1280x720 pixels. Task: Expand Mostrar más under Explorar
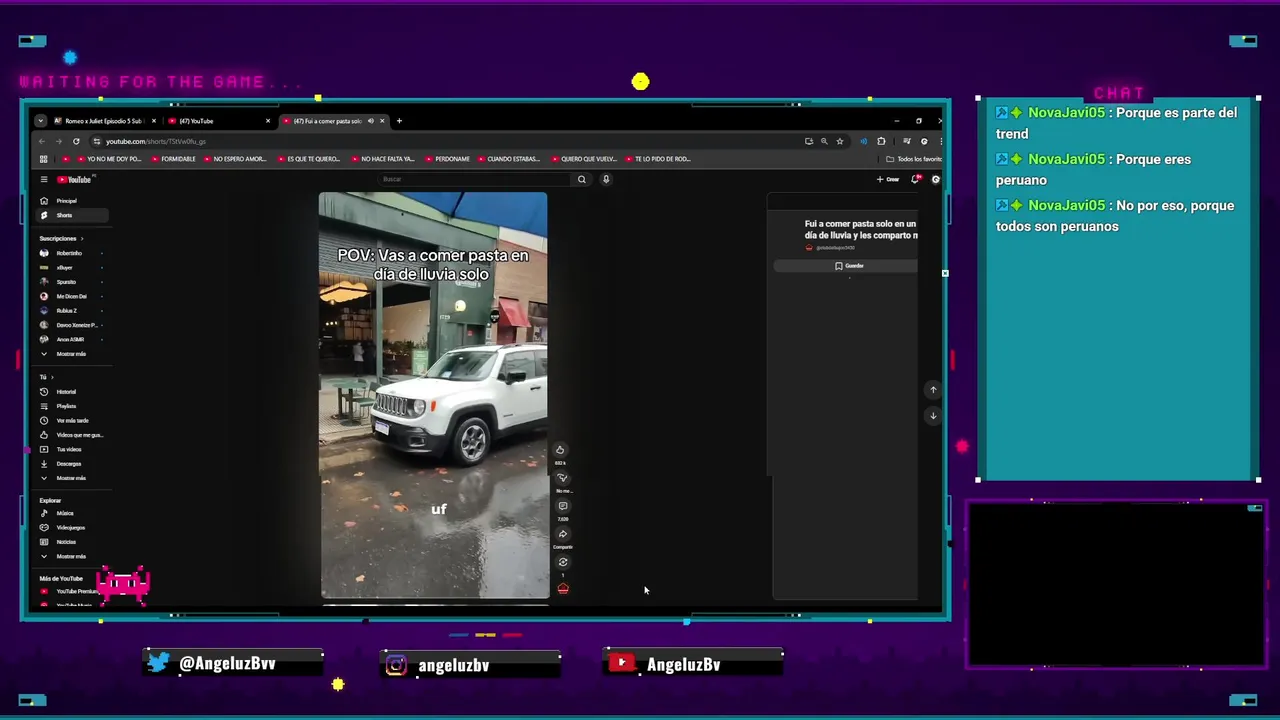70,556
